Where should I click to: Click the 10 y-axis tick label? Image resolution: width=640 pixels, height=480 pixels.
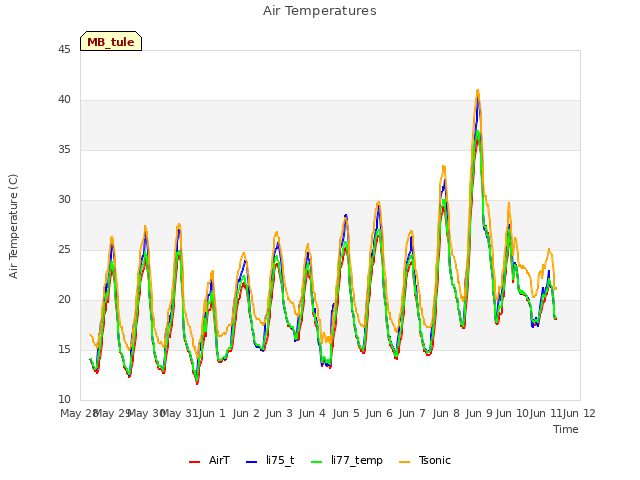[64, 400]
